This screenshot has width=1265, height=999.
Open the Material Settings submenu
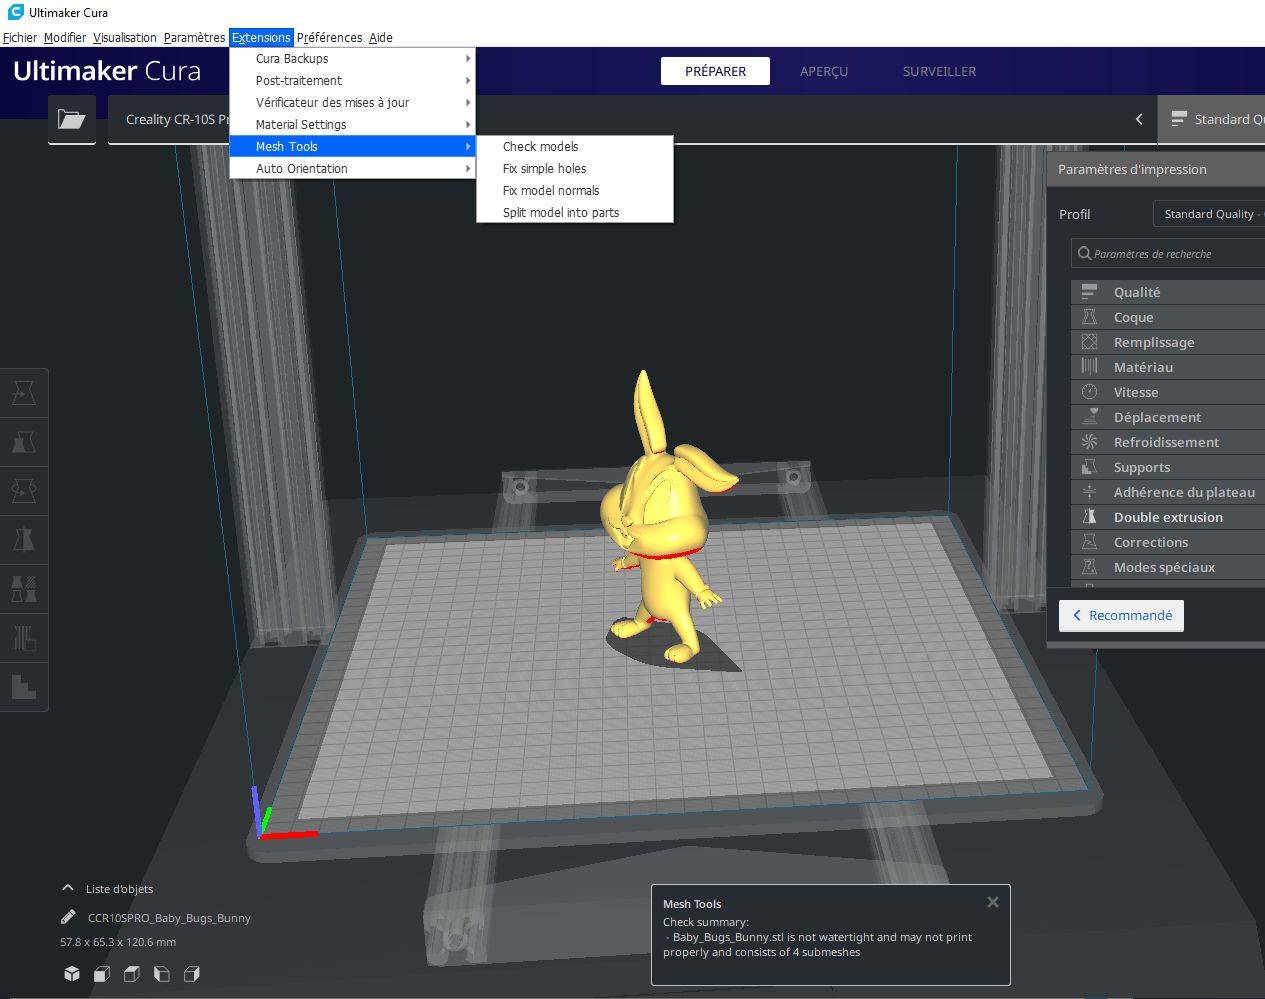[x=352, y=124]
